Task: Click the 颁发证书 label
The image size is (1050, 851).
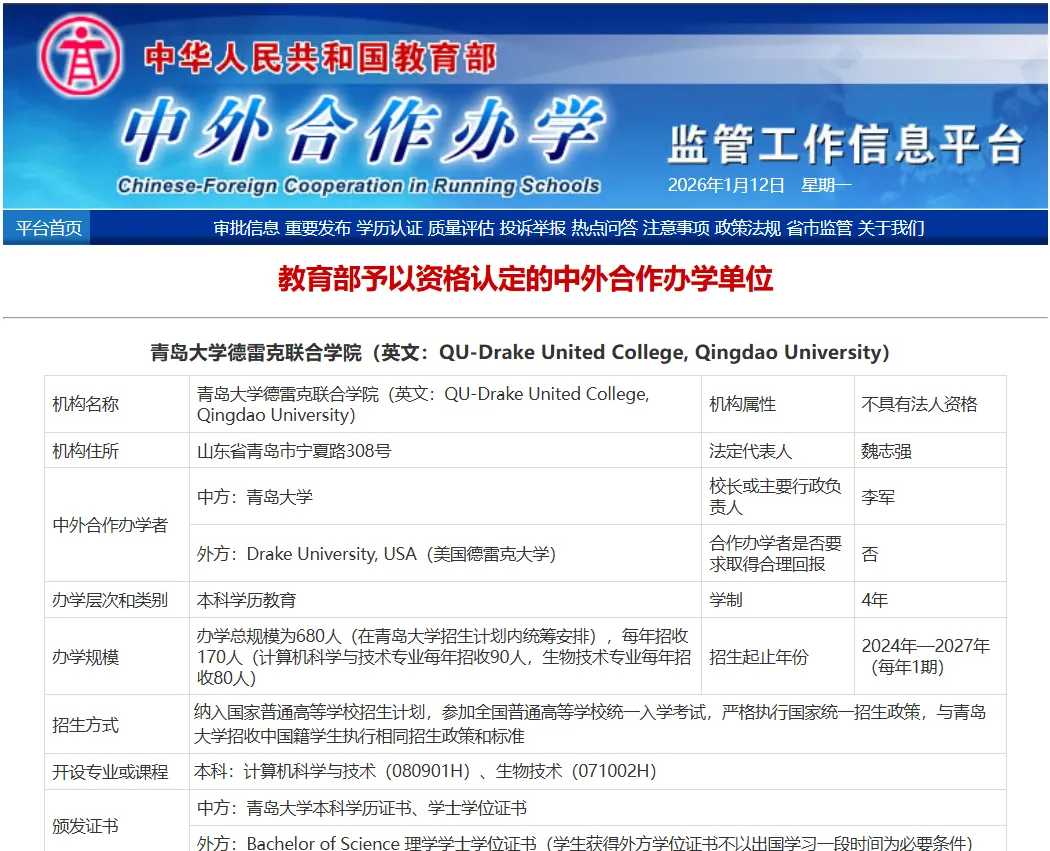Action: coord(86,826)
